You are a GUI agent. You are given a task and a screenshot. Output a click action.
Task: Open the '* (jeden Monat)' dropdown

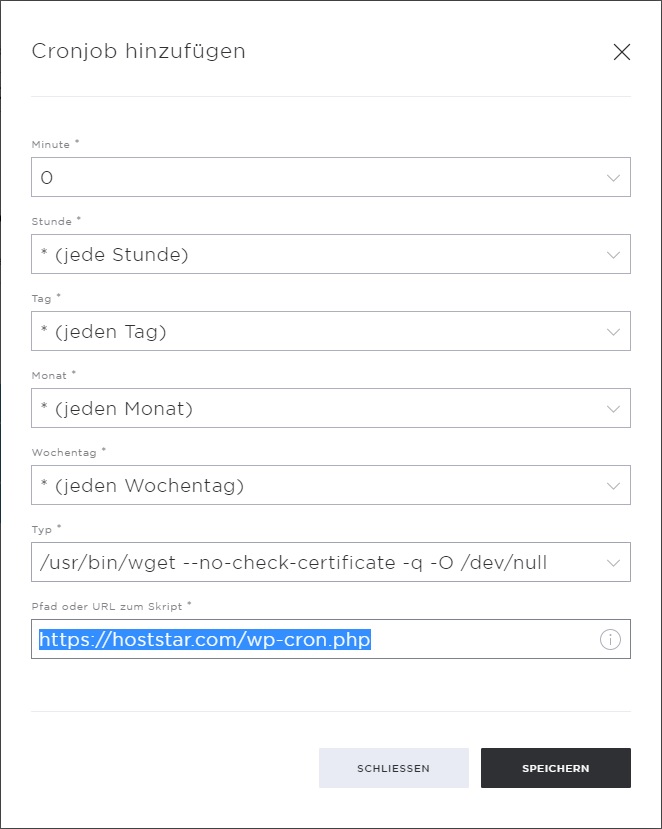[x=331, y=408]
